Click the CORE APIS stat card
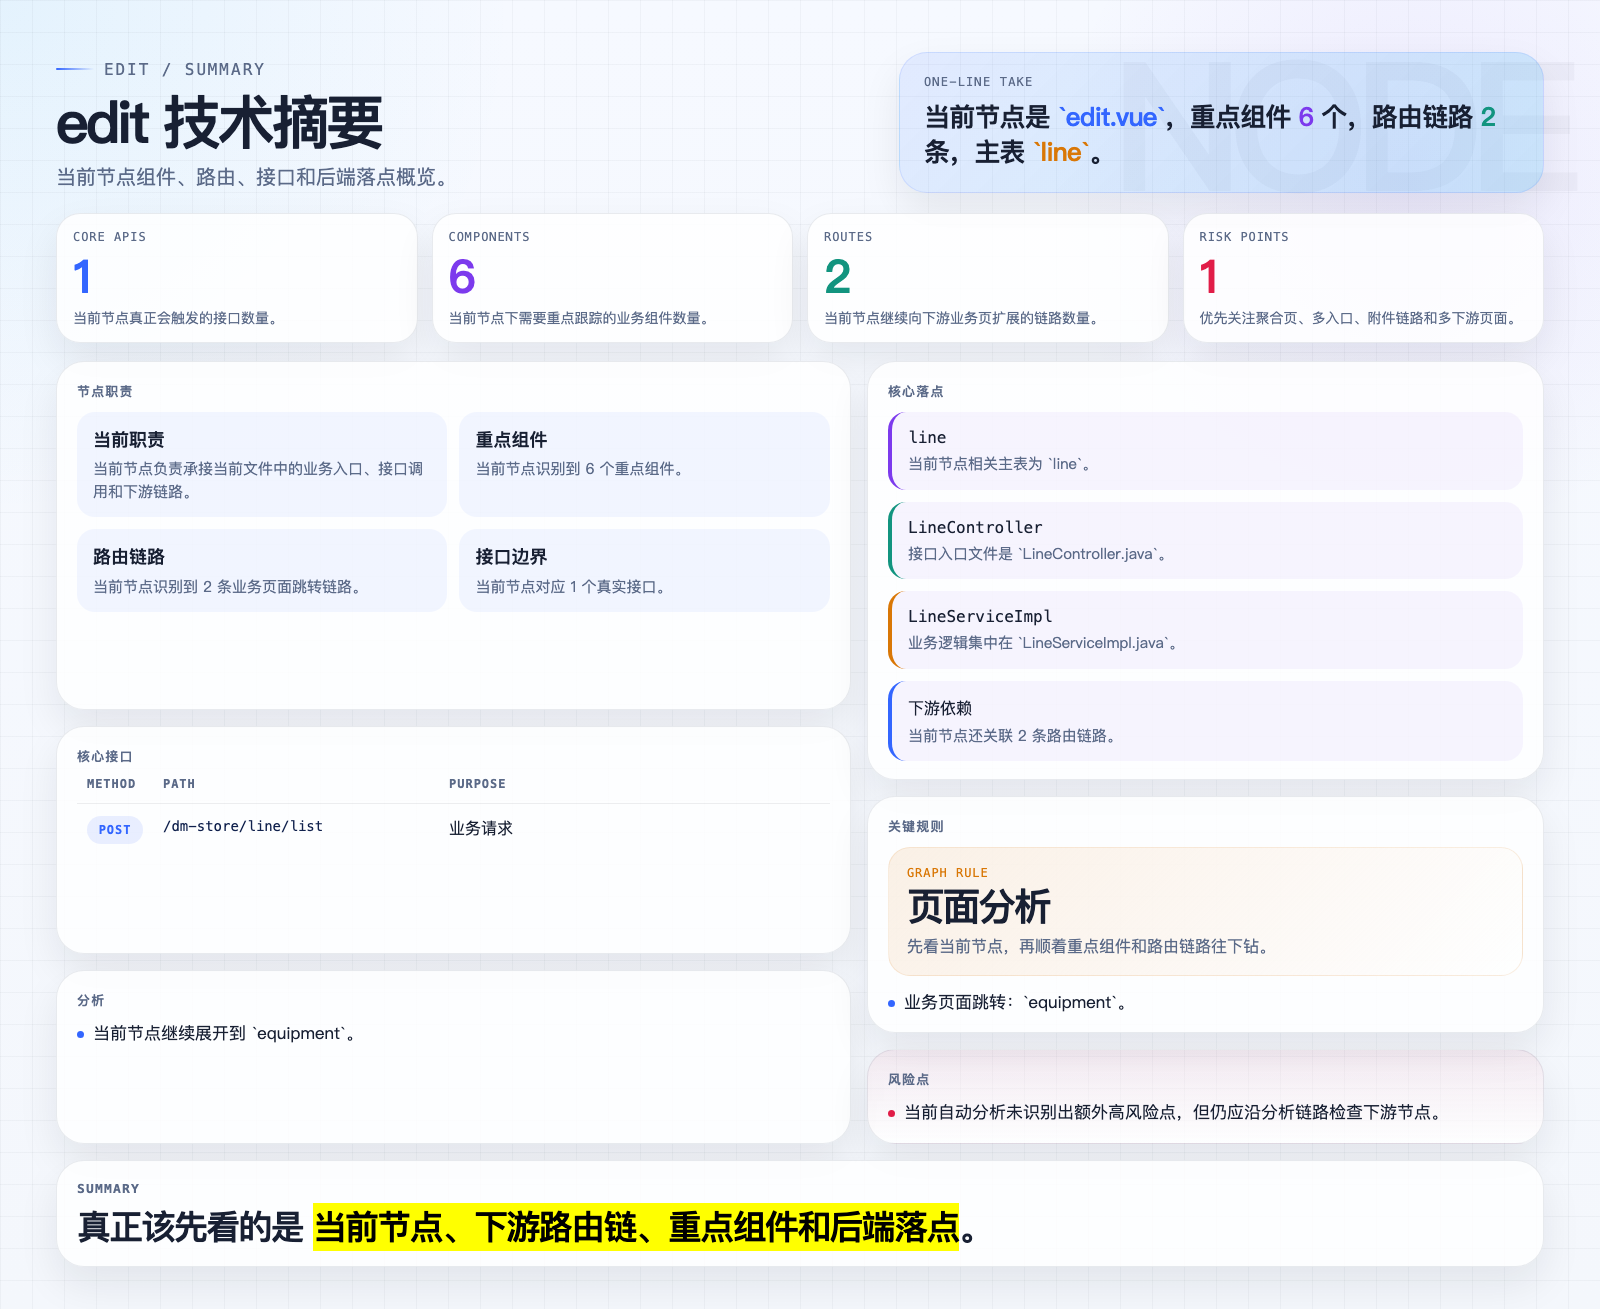The width and height of the screenshot is (1600, 1309). coord(237,278)
